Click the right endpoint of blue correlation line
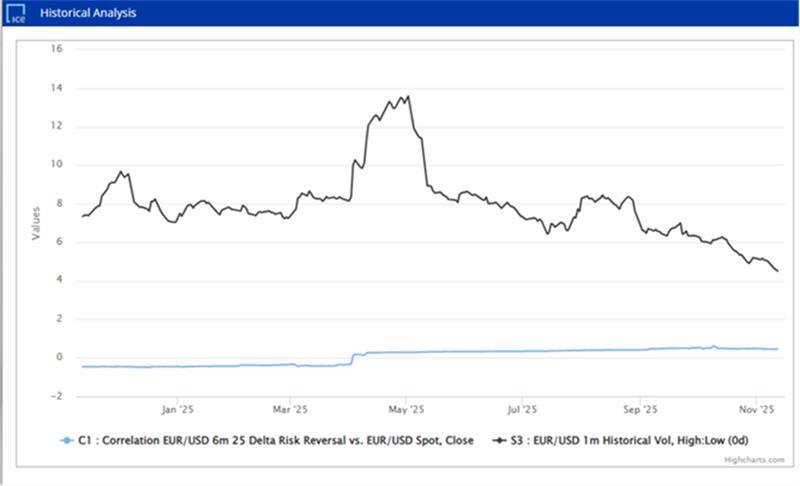Screen dimensions: 800x486 [x=778, y=349]
